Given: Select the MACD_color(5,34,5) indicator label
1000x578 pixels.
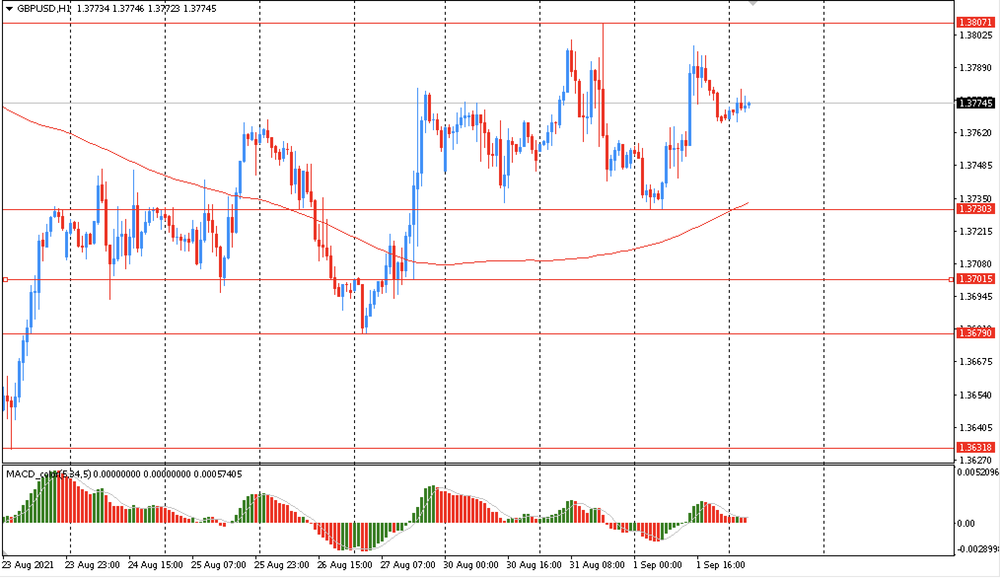Looking at the screenshot, I should (48, 474).
